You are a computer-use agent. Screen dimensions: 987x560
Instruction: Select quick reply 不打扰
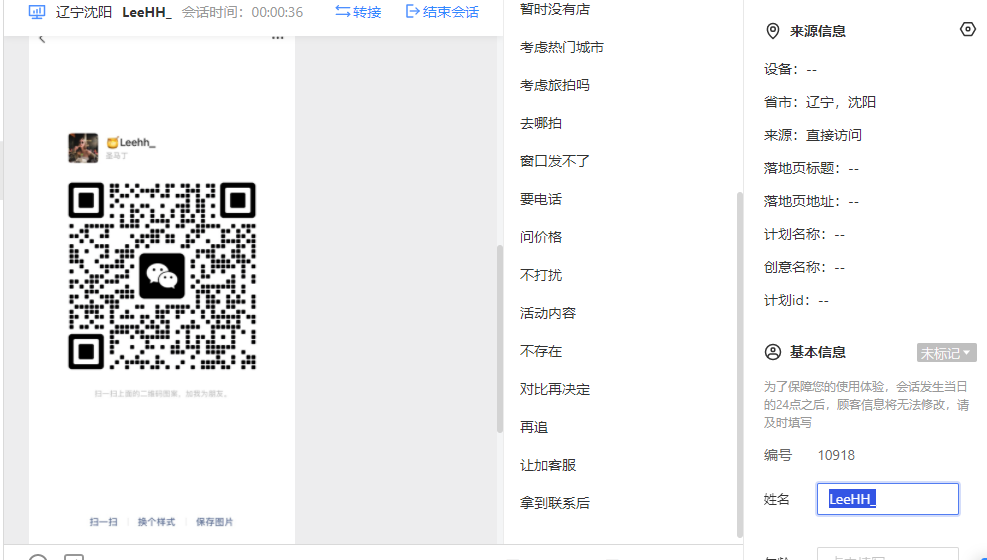click(541, 275)
